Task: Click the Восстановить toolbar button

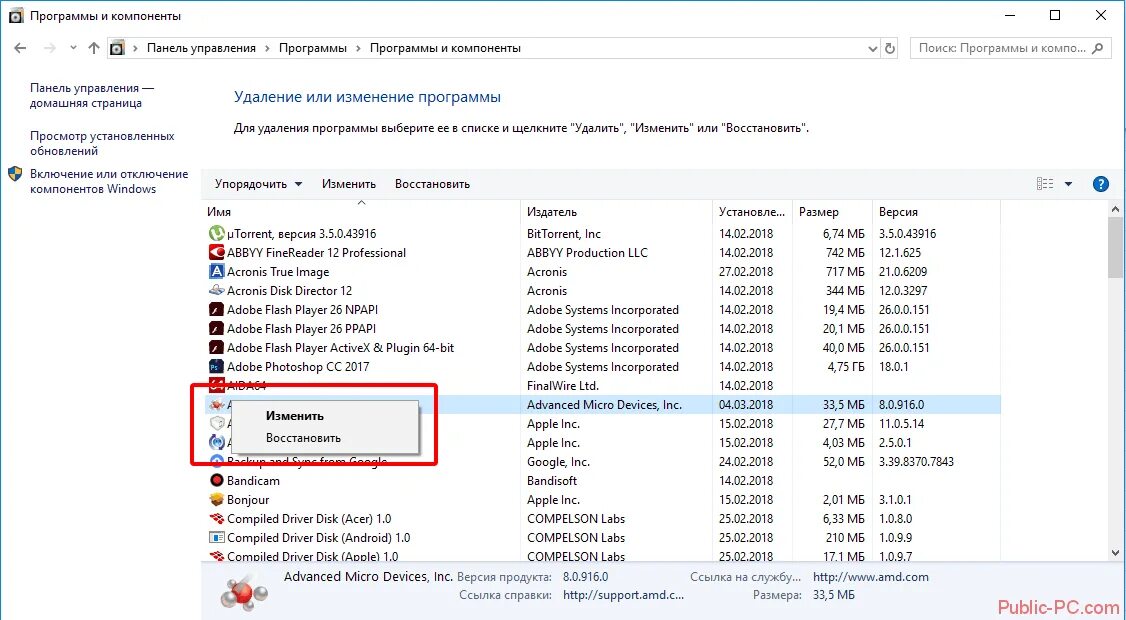Action: click(x=432, y=184)
